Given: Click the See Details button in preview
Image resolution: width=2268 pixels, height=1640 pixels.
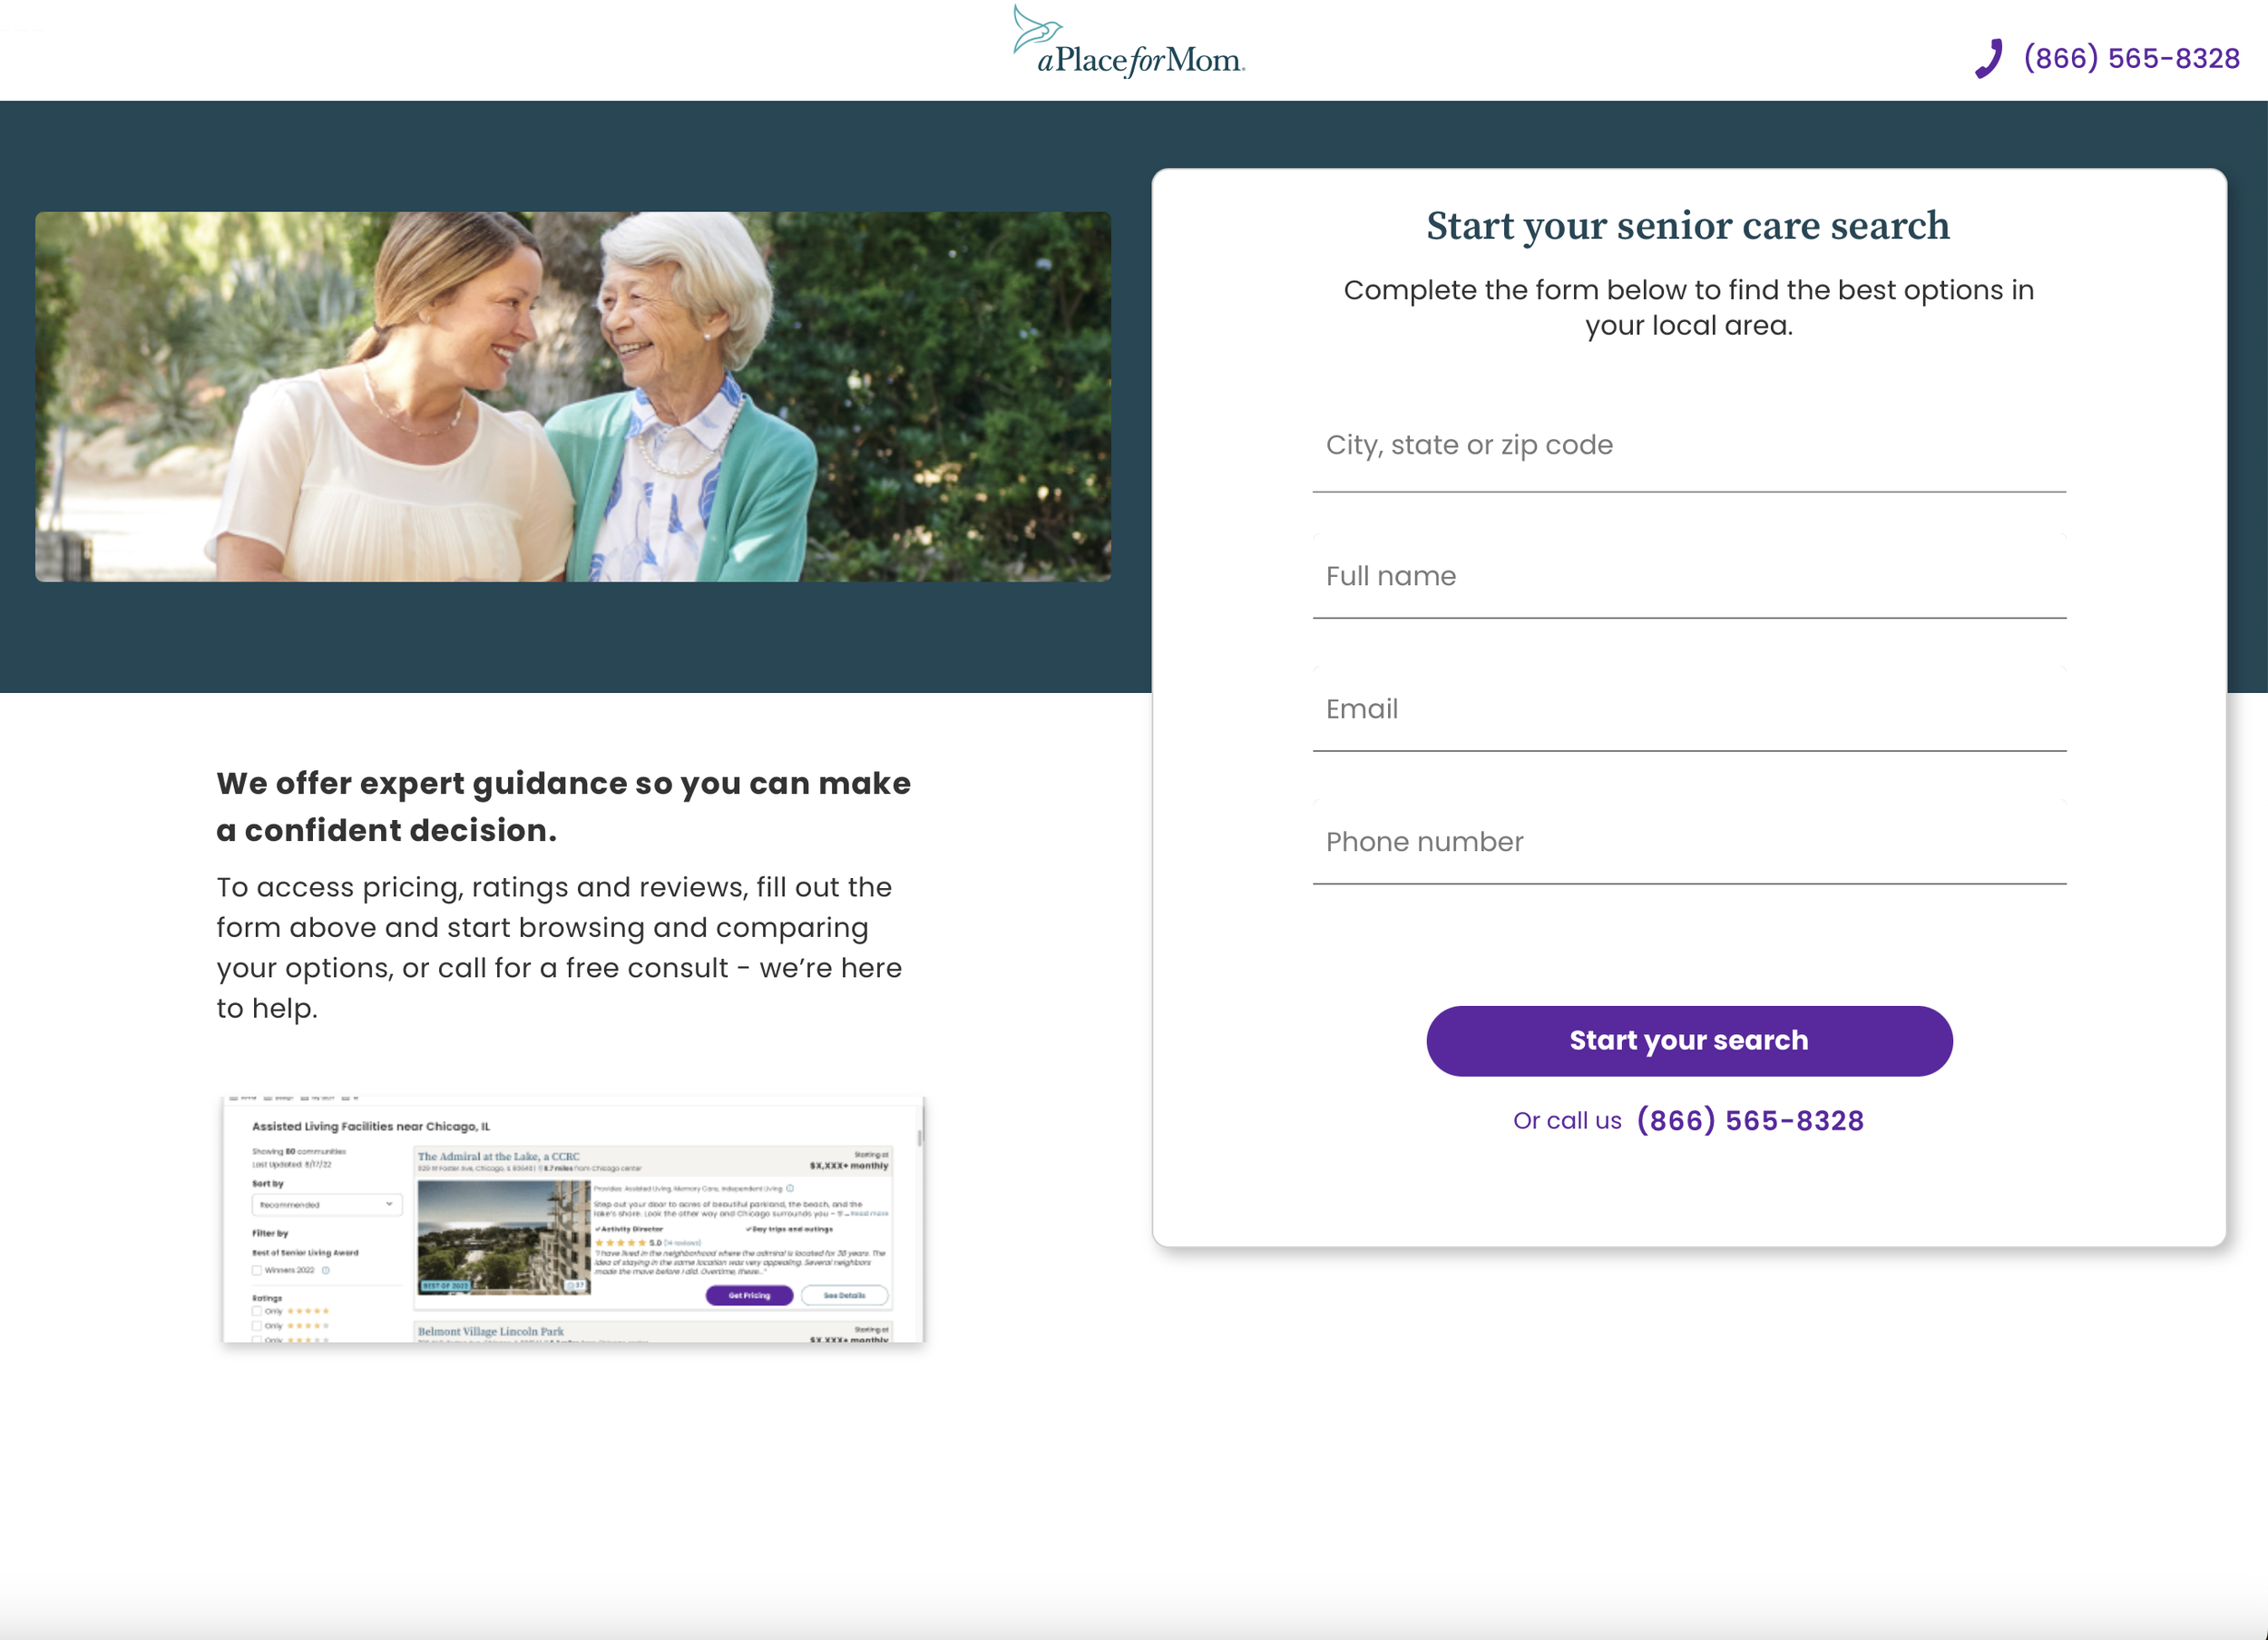Looking at the screenshot, I should 845,1296.
